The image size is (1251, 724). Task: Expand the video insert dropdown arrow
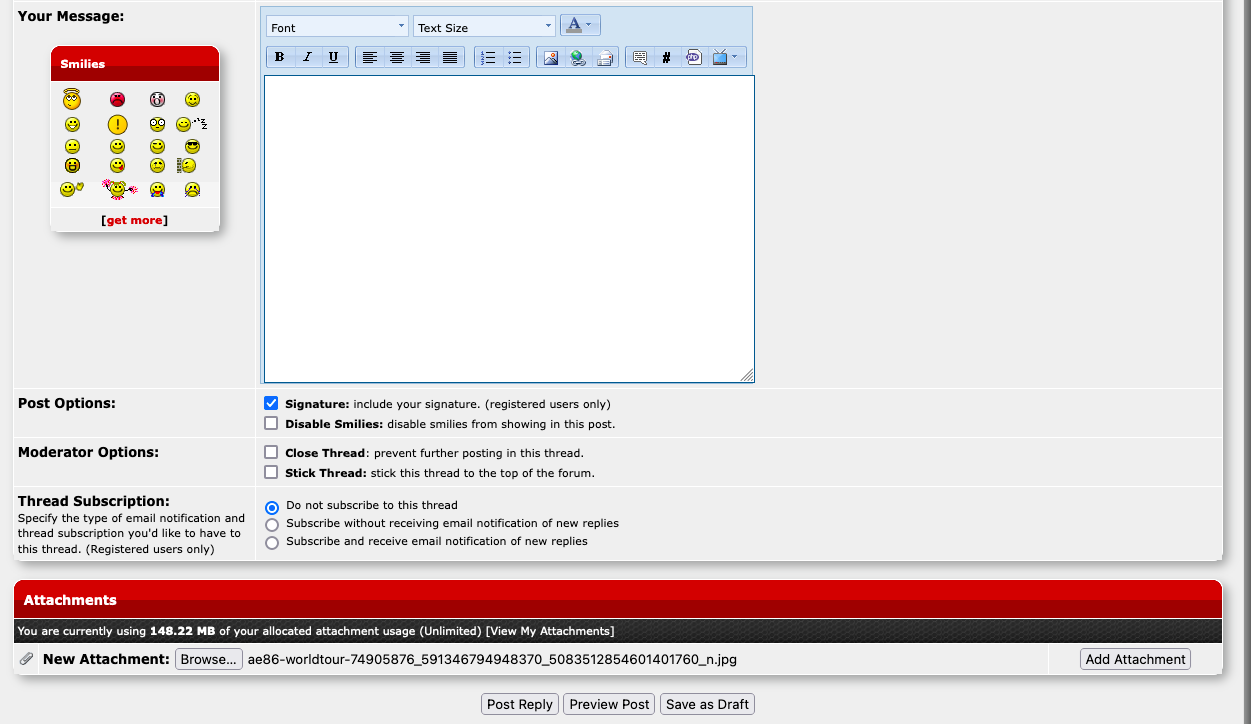pyautogui.click(x=735, y=57)
